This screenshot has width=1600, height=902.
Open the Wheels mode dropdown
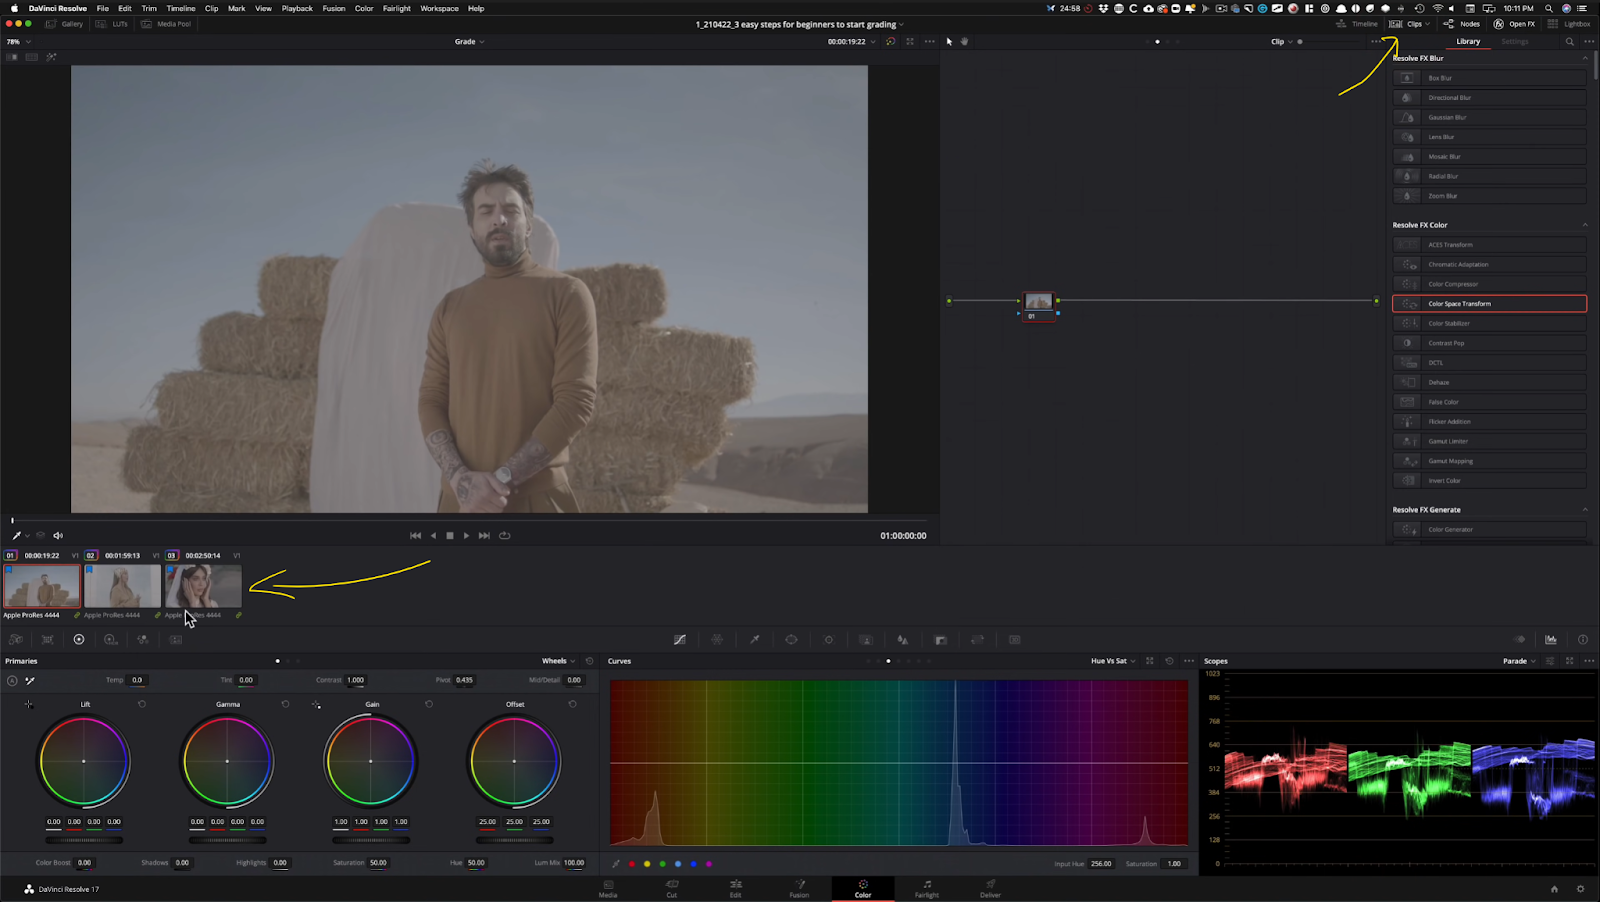pos(559,660)
